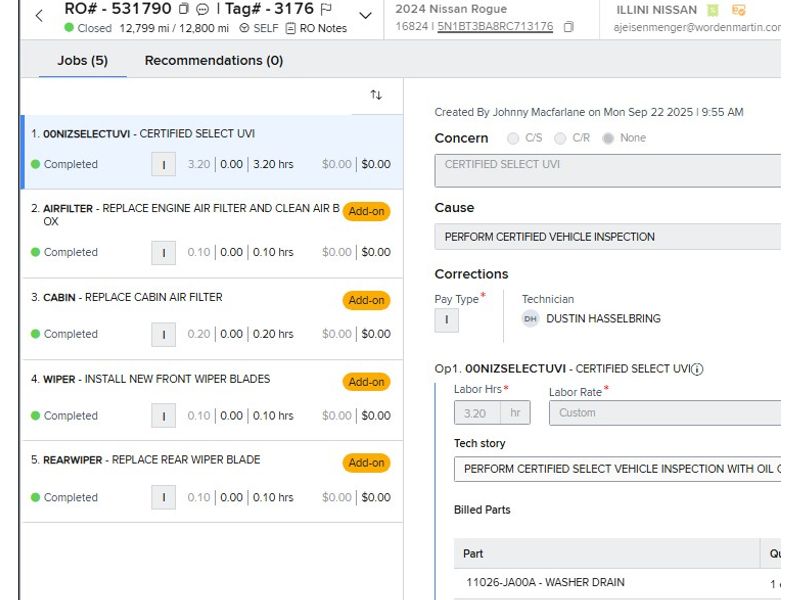800x600 pixels.
Task: Select the C/R concern radio button
Action: pyautogui.click(x=560, y=138)
